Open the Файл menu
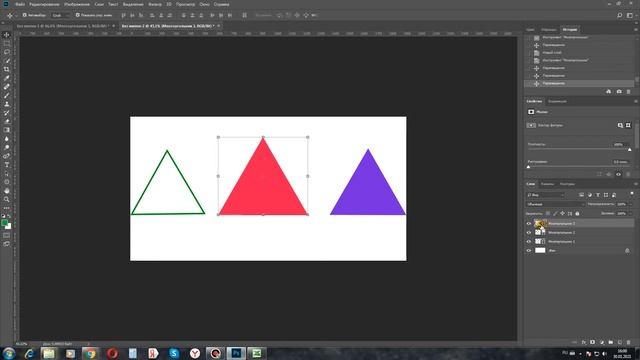Image resolution: width=640 pixels, height=360 pixels. 20,4
